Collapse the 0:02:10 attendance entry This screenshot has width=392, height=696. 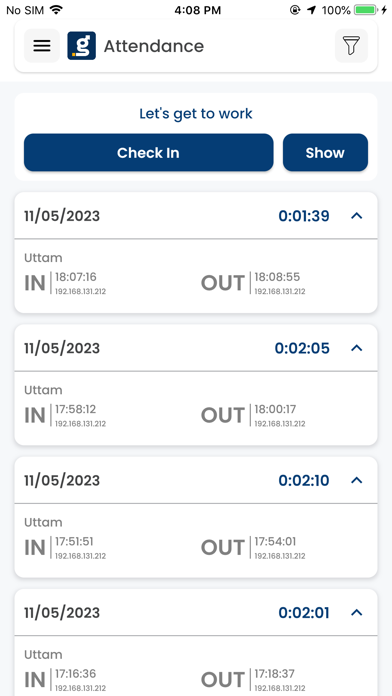click(x=357, y=480)
